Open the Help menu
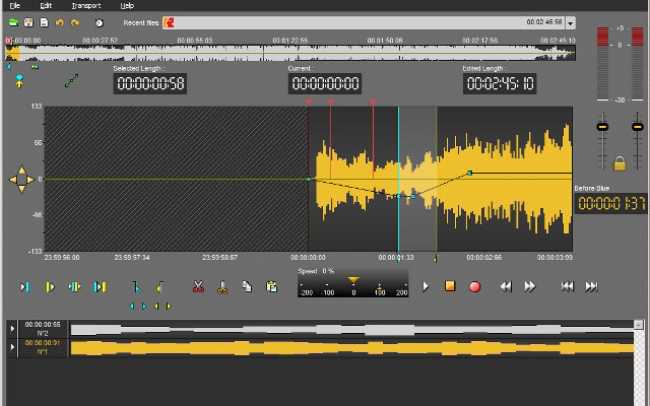The height and width of the screenshot is (406, 650). 127,5
